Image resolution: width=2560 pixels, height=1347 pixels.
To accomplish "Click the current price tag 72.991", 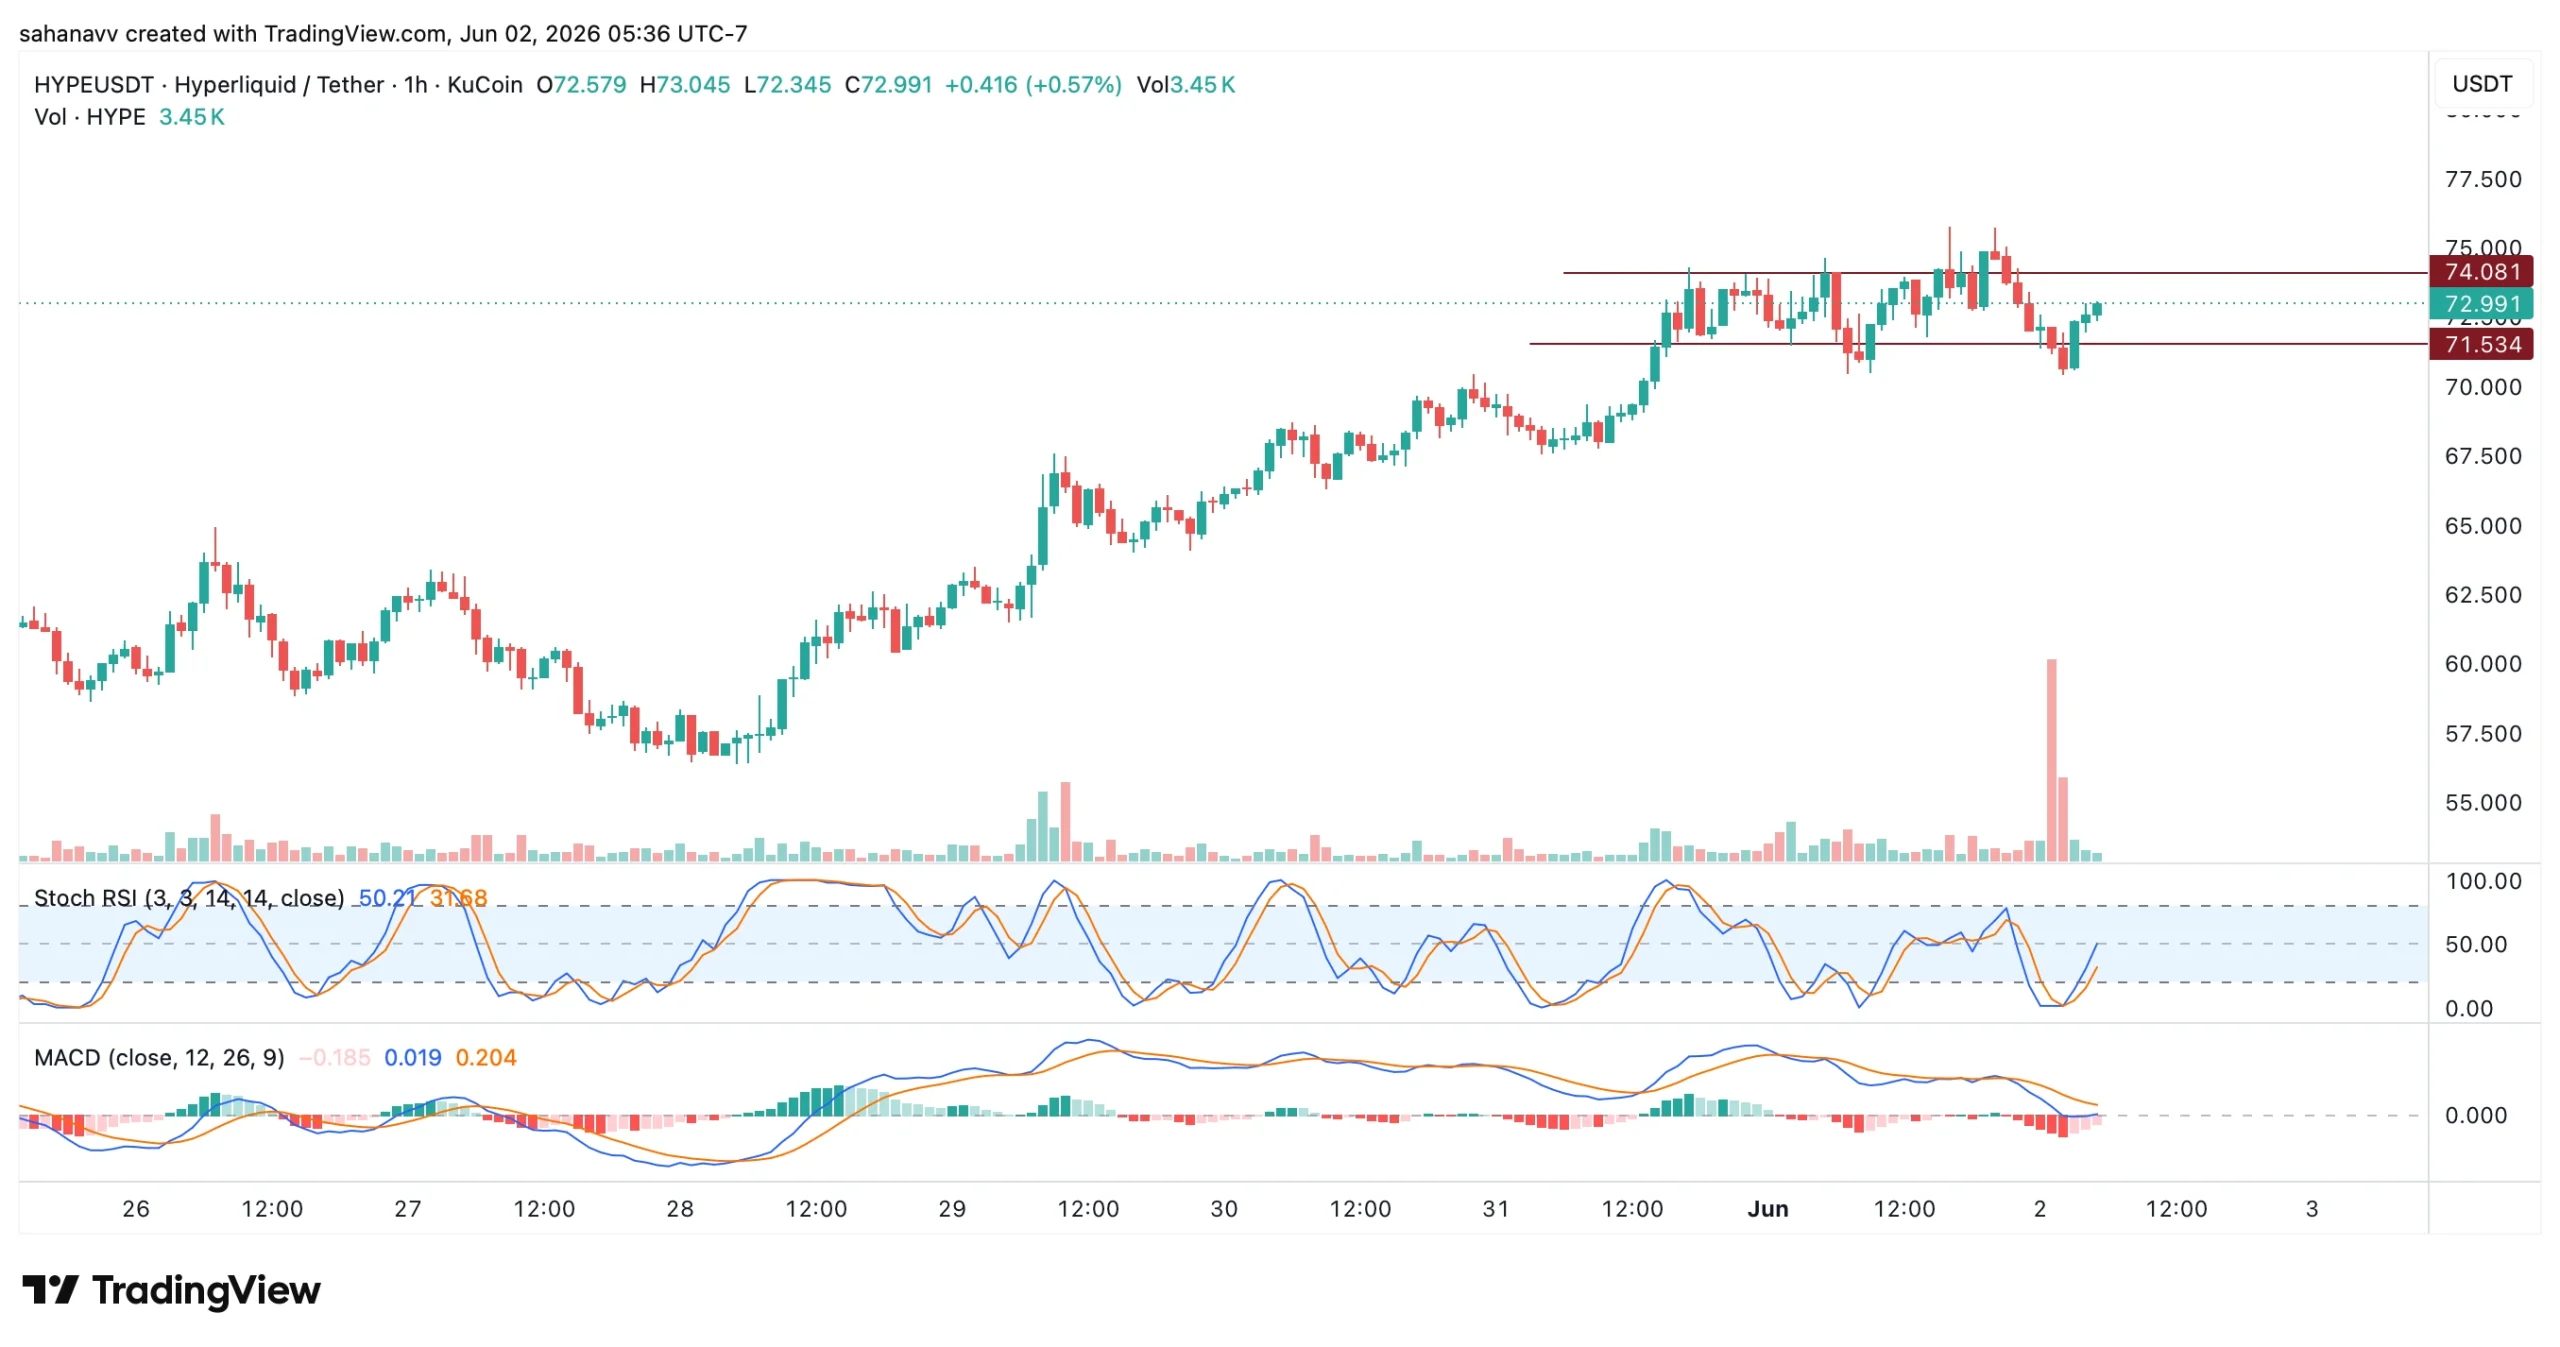I will 2482,304.
